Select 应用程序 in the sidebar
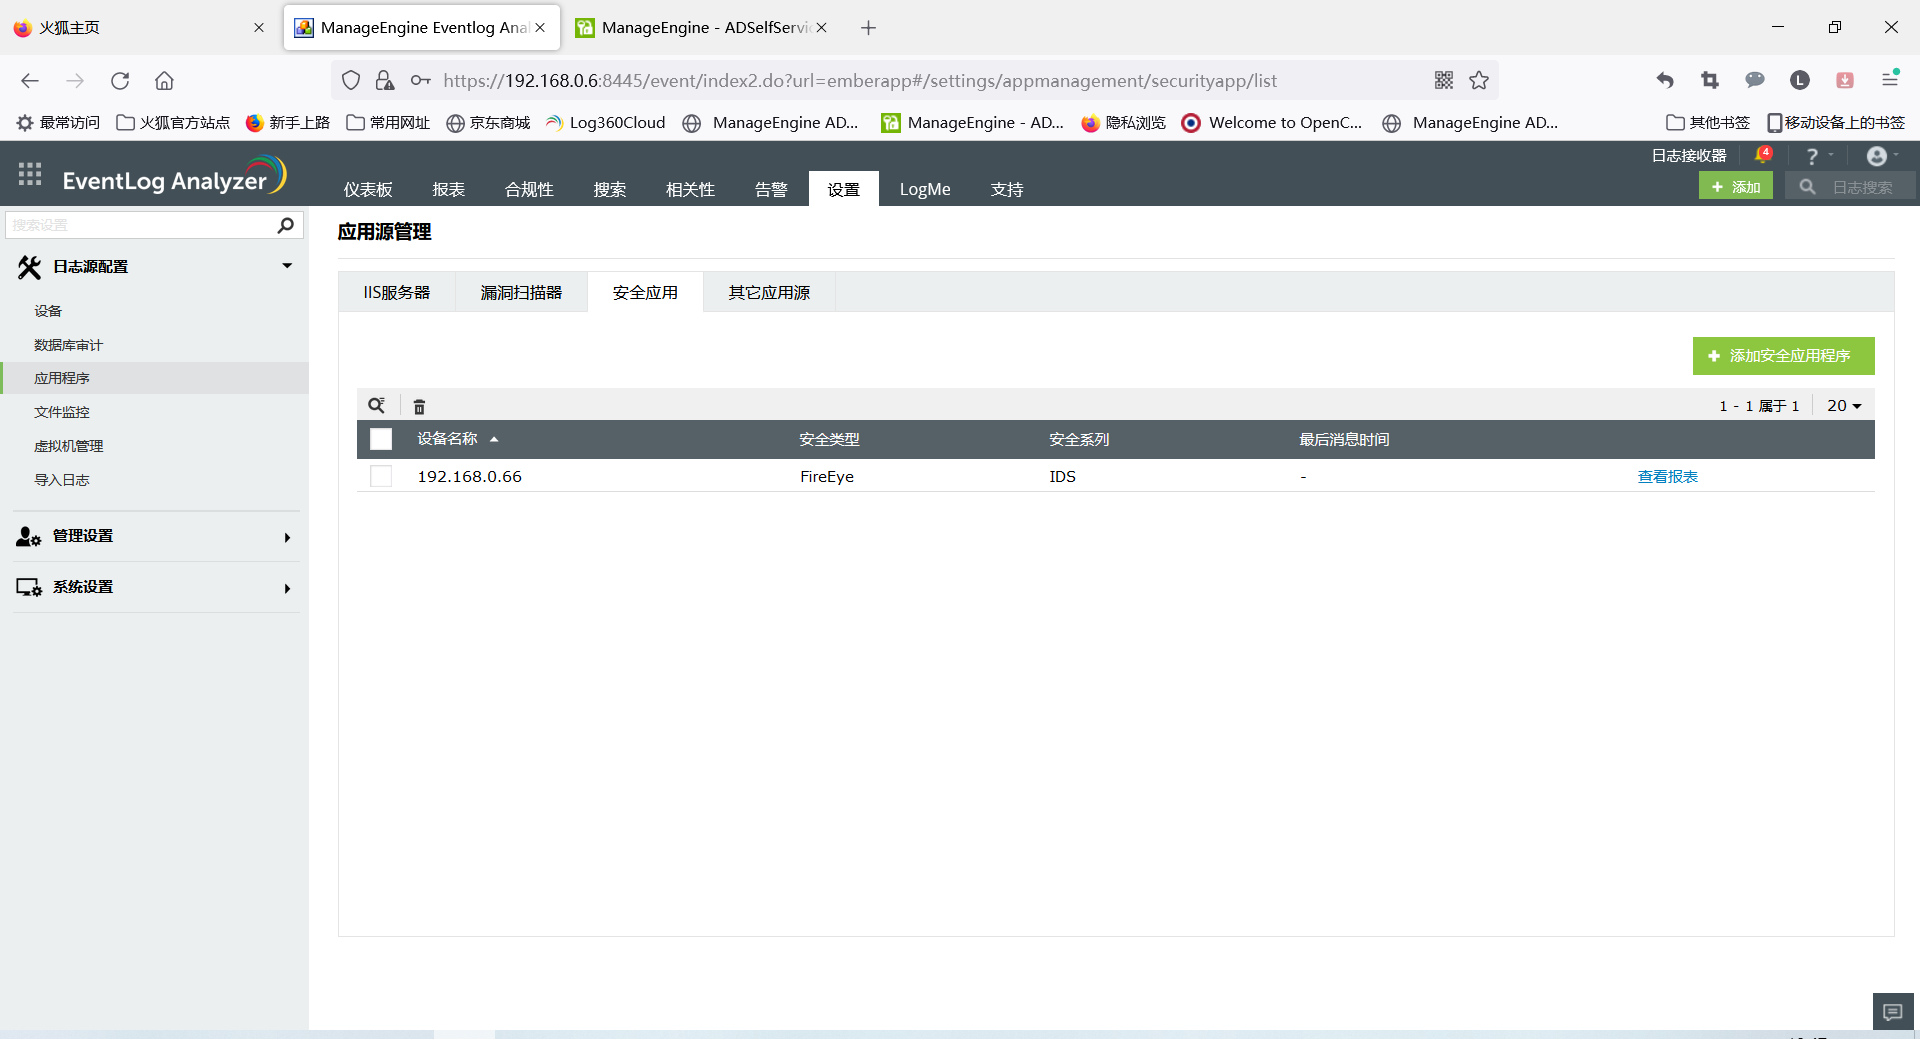 tap(62, 378)
